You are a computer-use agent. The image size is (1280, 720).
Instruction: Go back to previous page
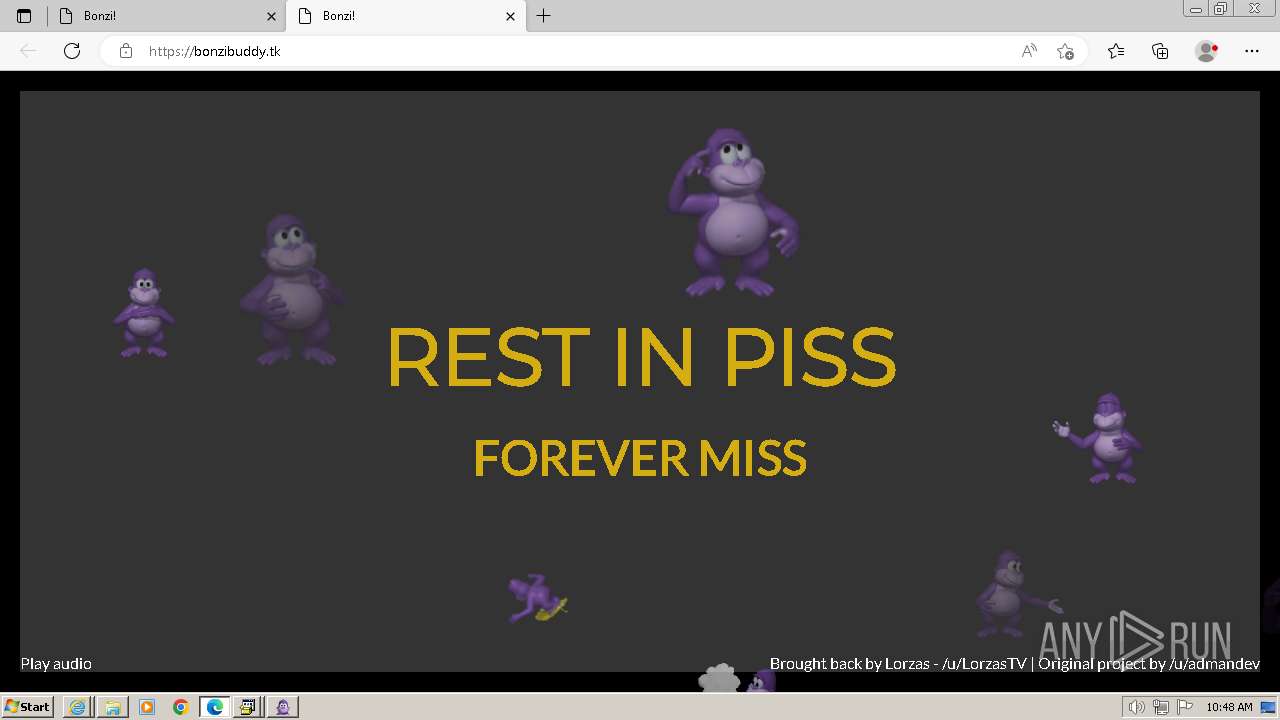pyautogui.click(x=28, y=51)
